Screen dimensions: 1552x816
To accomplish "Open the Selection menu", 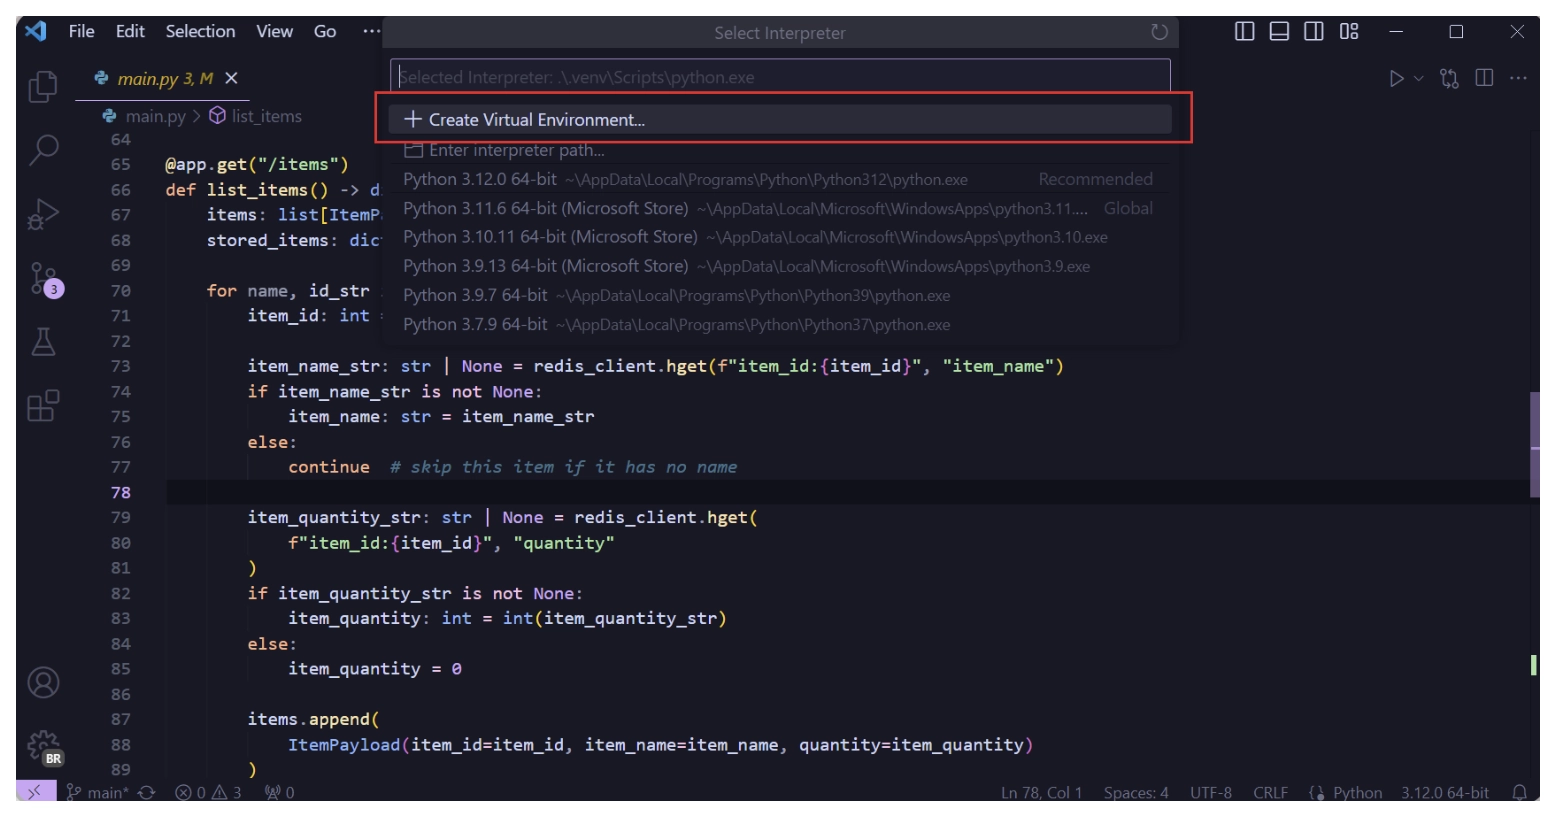I will point(200,32).
